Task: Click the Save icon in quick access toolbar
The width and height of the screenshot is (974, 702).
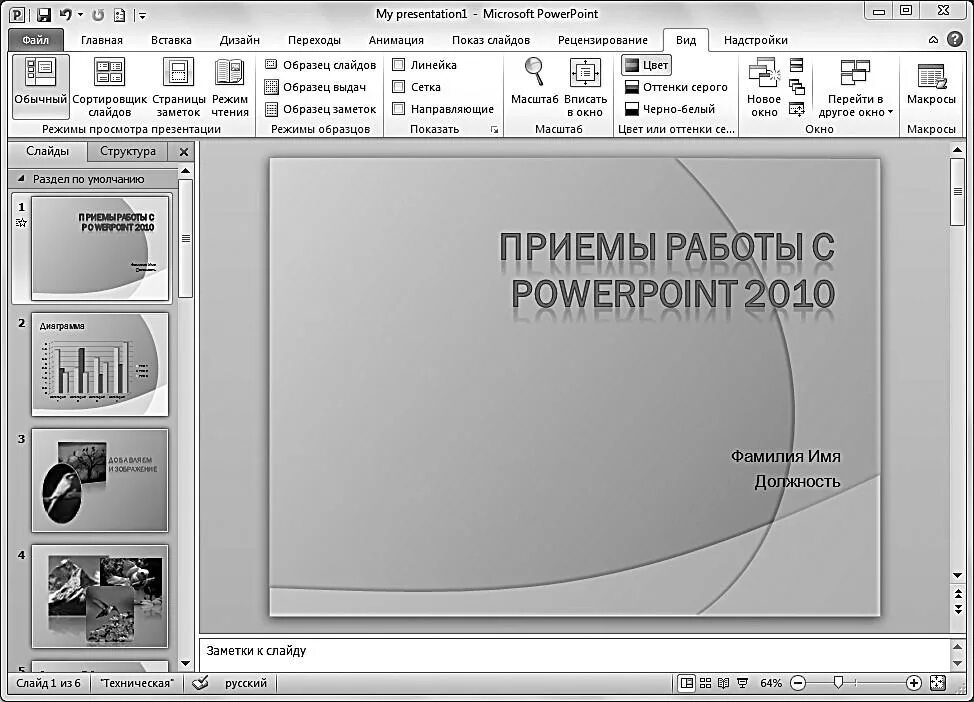Action: click(43, 14)
